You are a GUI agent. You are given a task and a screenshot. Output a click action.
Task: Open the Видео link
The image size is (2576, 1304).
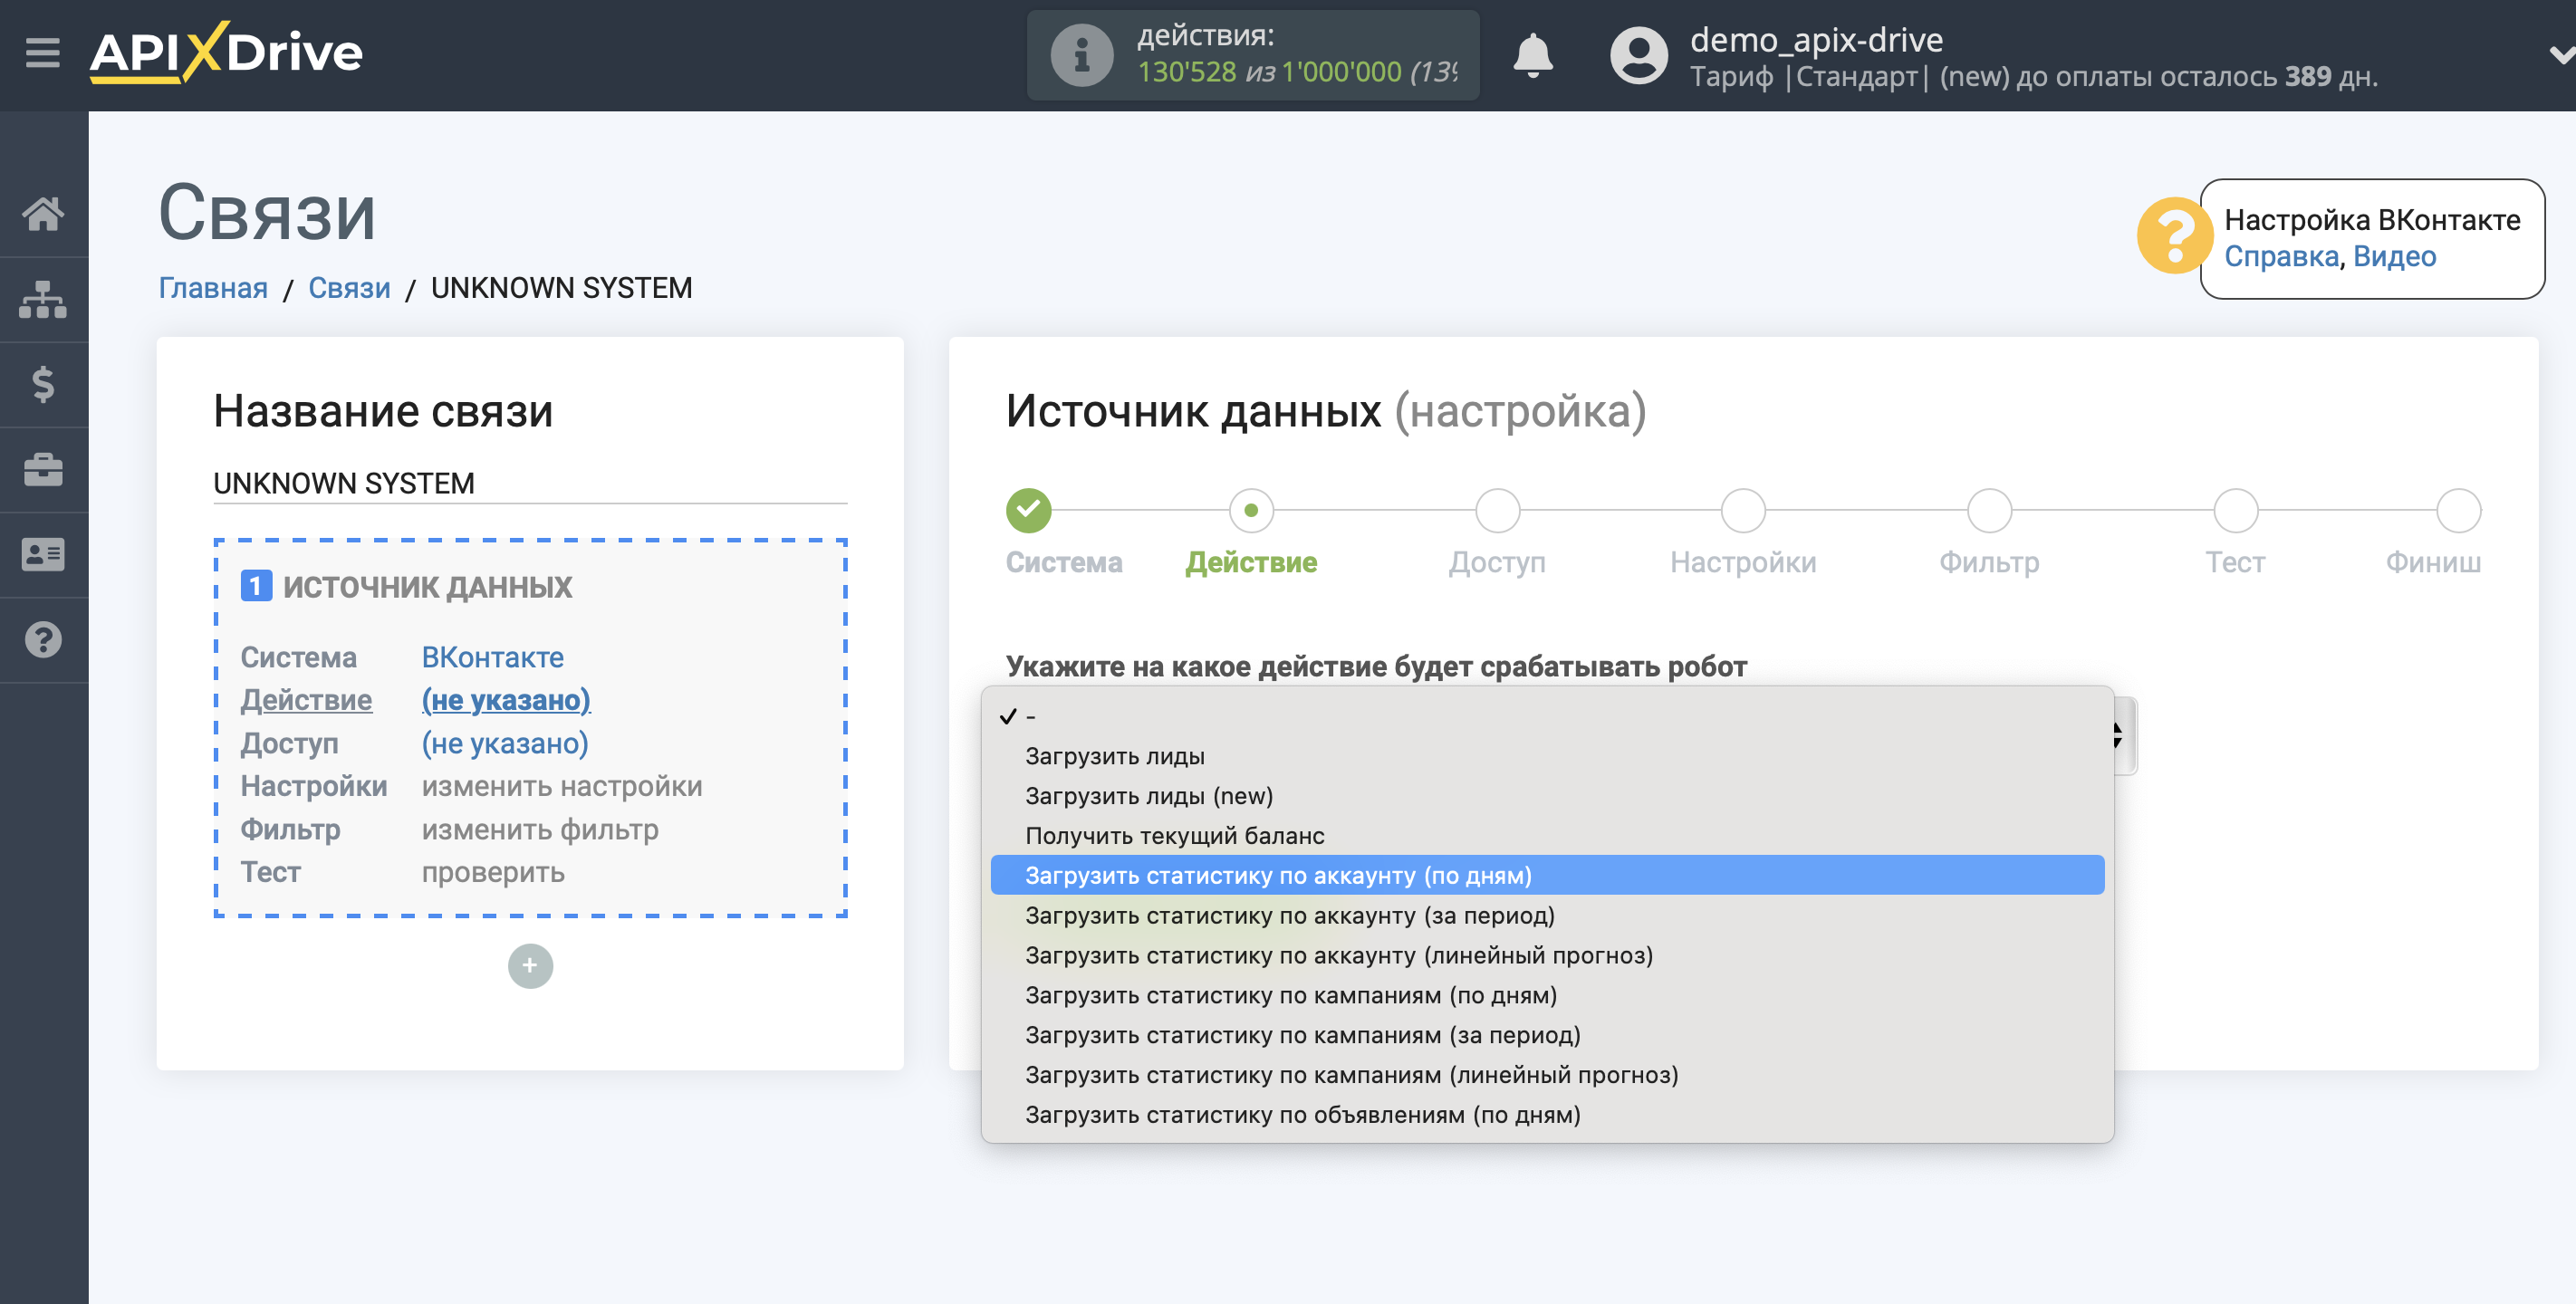[2394, 257]
